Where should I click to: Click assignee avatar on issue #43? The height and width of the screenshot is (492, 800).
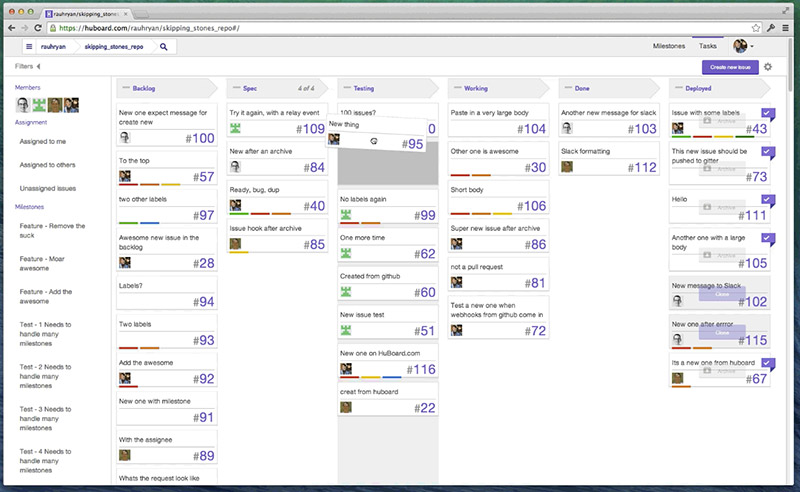point(678,128)
